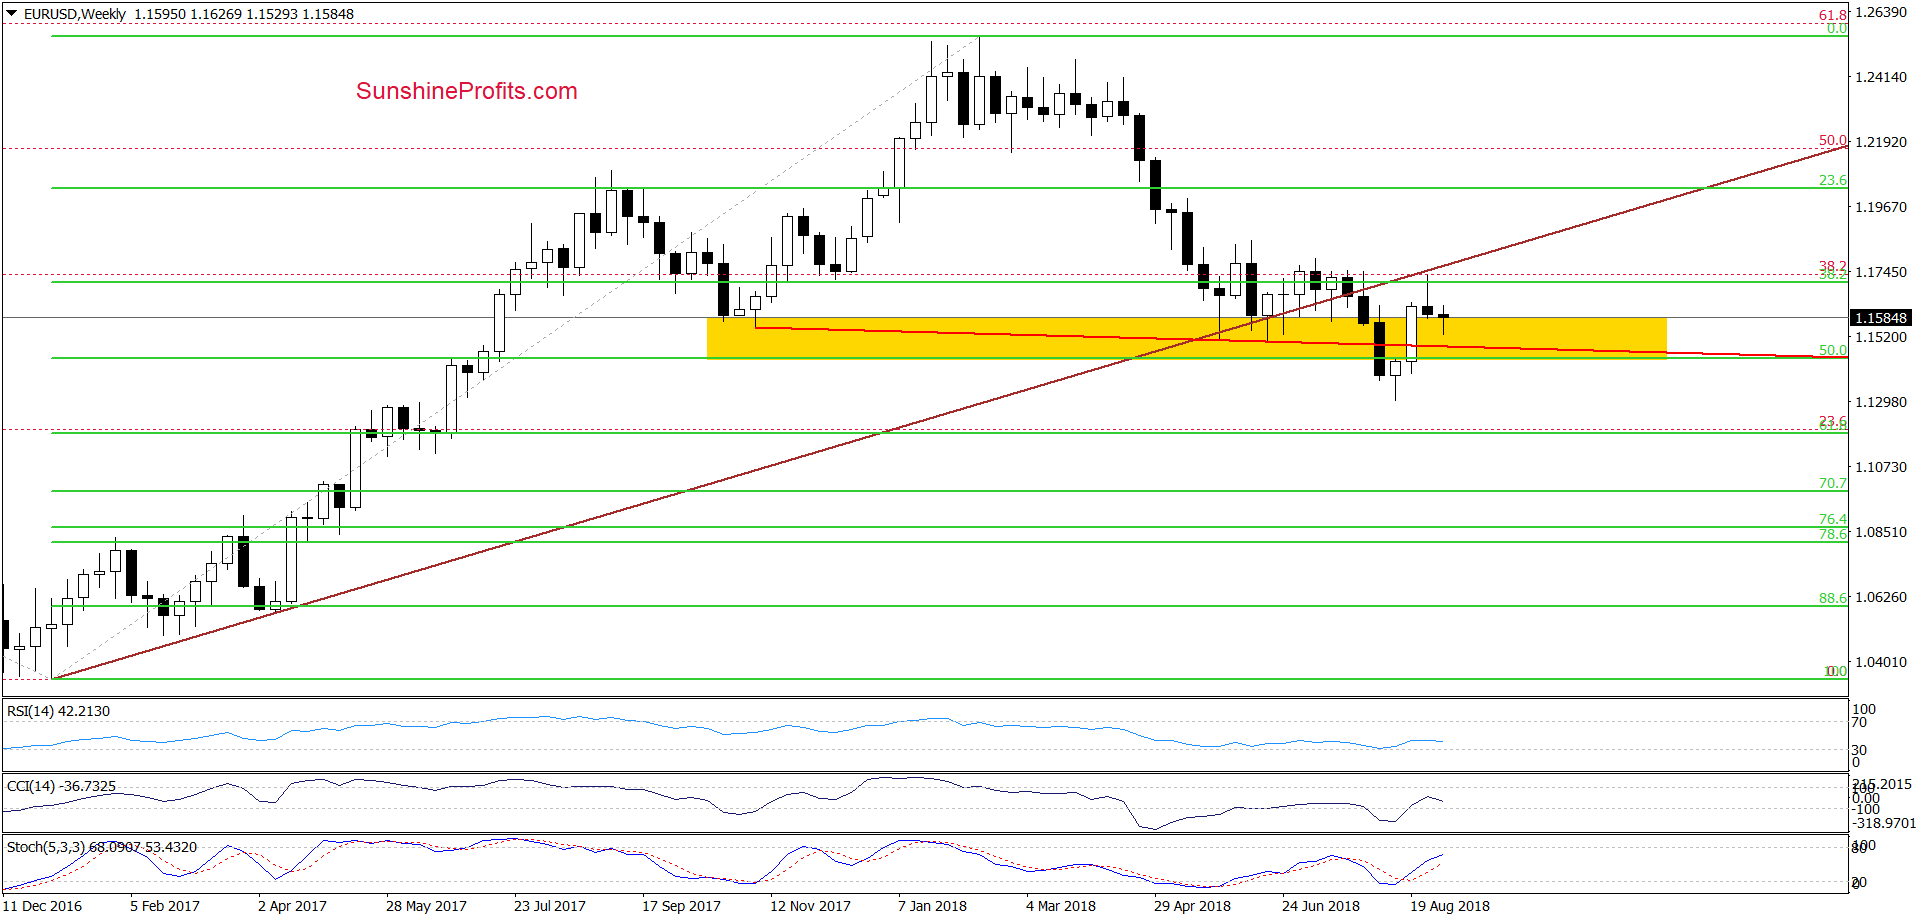Viewport: 1916px width, 920px height.
Task: Click the EURUSD,Weekly chart title text
Action: [x=75, y=14]
